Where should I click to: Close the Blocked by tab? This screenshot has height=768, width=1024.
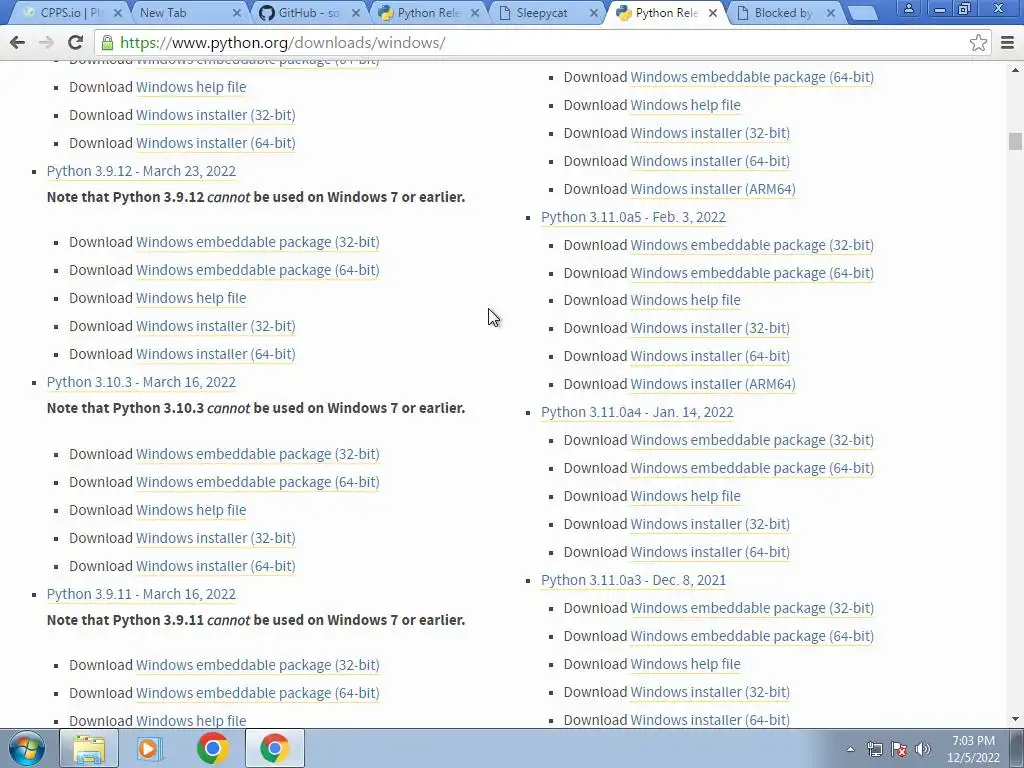click(x=831, y=13)
